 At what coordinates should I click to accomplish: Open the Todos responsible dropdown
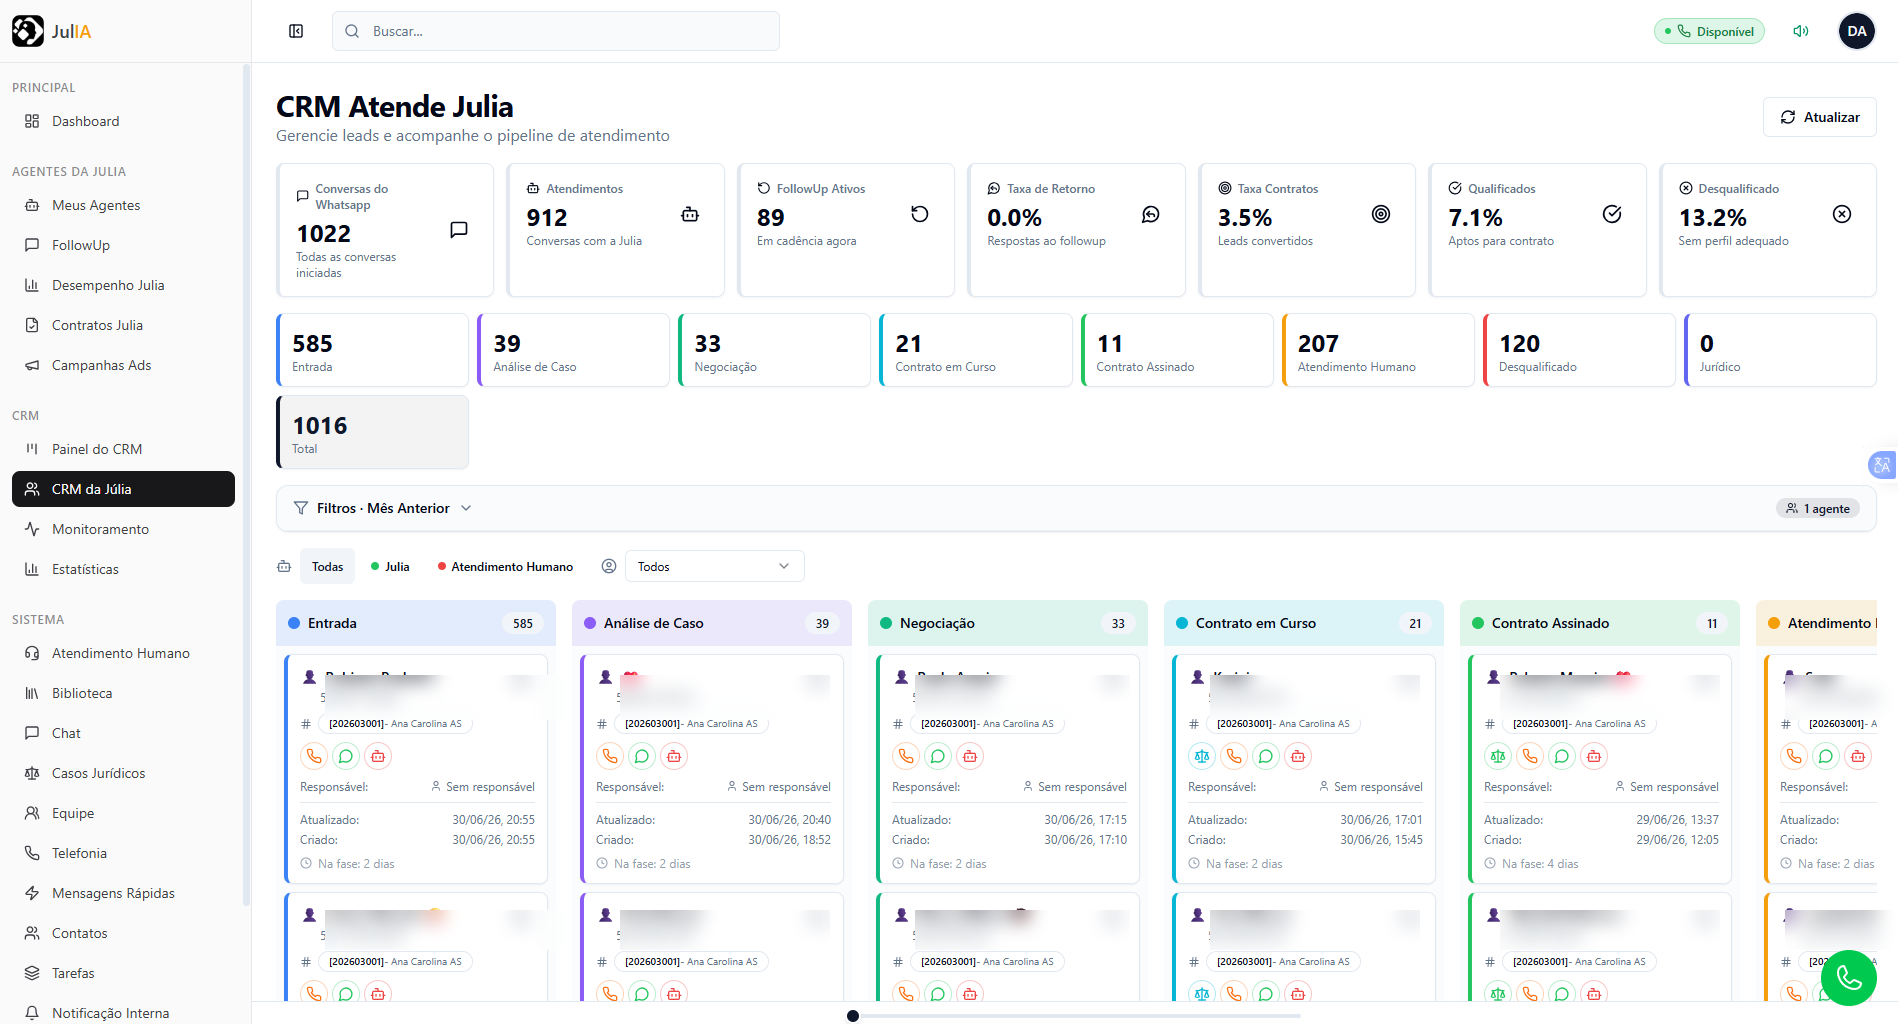click(714, 566)
